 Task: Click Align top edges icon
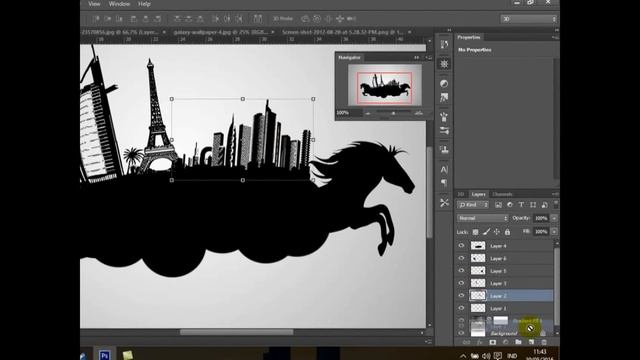point(96,19)
